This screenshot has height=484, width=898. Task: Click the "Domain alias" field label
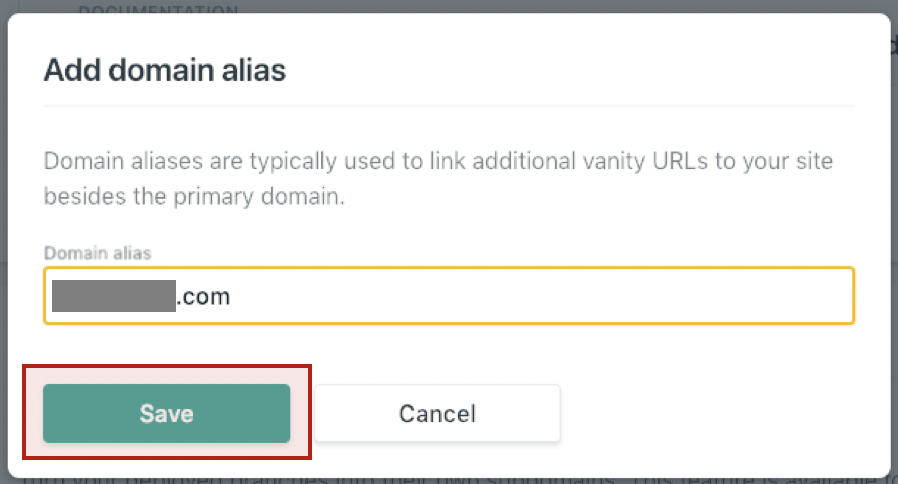pyautogui.click(x=97, y=253)
